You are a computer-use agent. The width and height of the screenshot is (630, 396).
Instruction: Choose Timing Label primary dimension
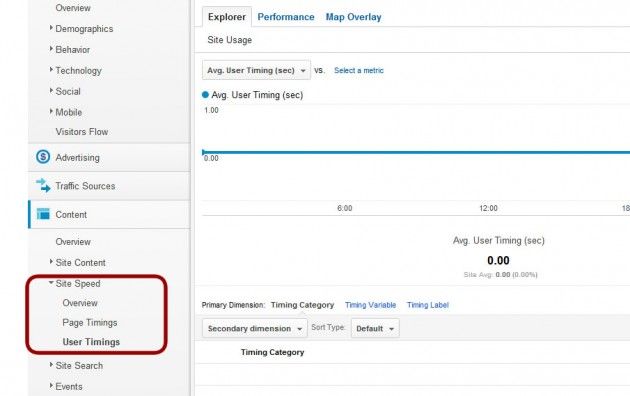[x=428, y=305]
